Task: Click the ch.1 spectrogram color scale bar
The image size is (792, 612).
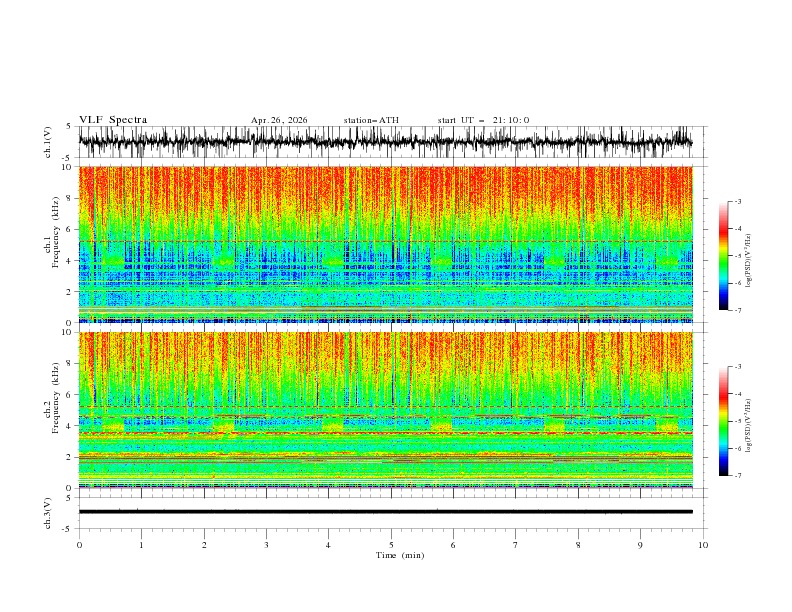Action: [x=723, y=256]
